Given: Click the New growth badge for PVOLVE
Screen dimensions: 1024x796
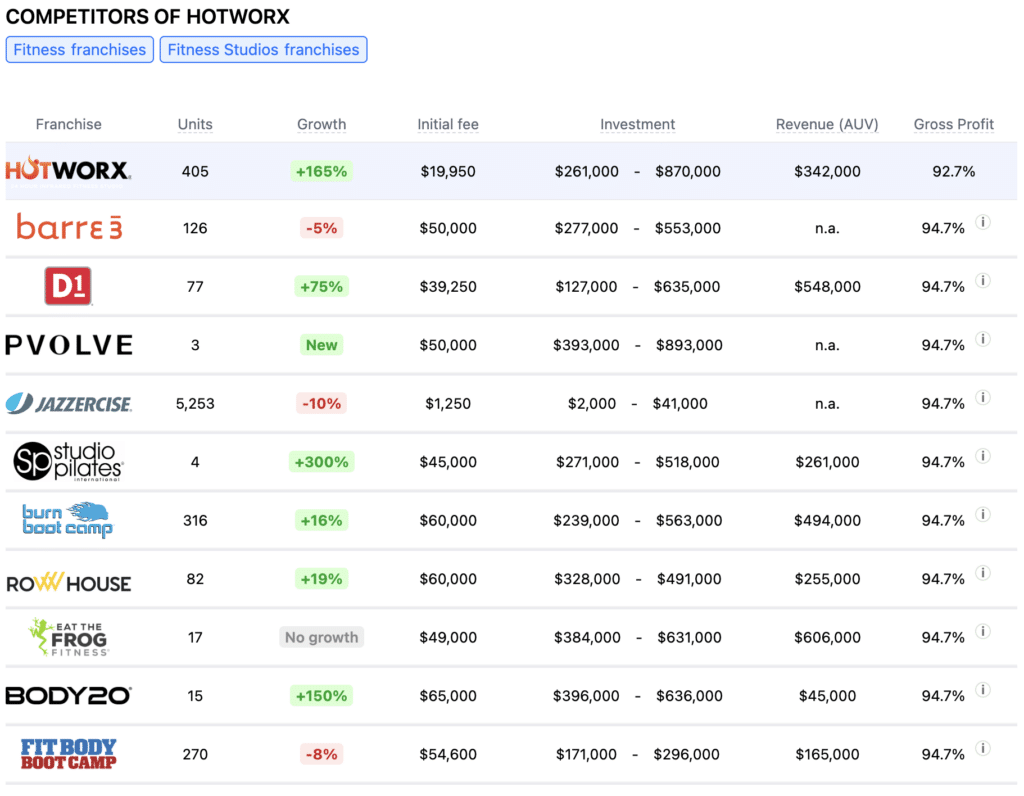Looking at the screenshot, I should pos(321,345).
